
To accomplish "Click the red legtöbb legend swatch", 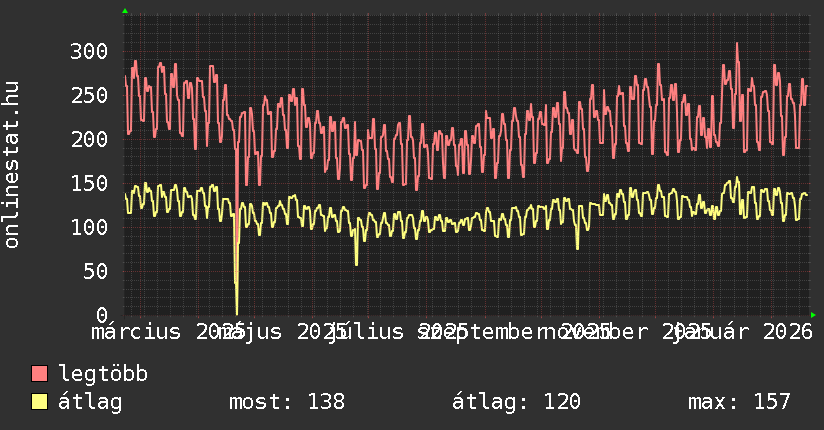I will tap(40, 374).
